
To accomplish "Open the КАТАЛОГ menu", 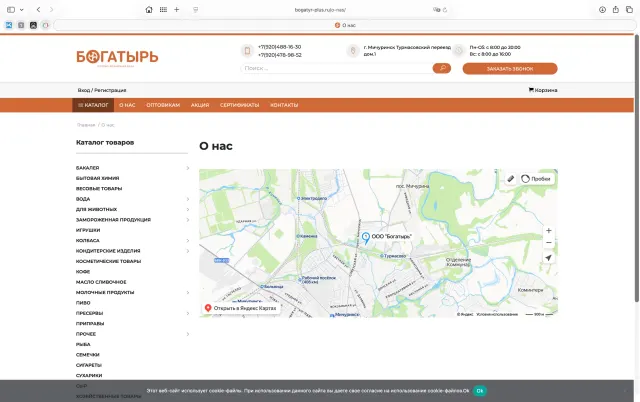I will click(x=93, y=105).
